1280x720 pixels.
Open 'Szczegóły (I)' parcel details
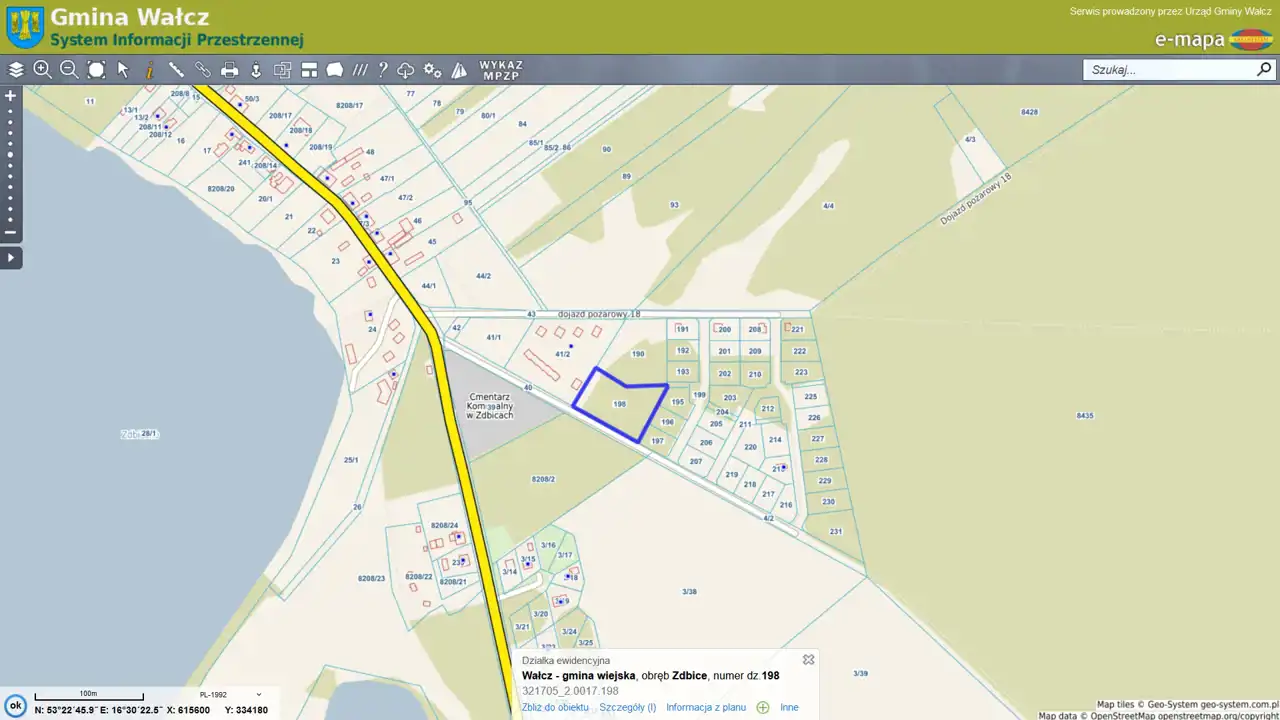[x=627, y=707]
